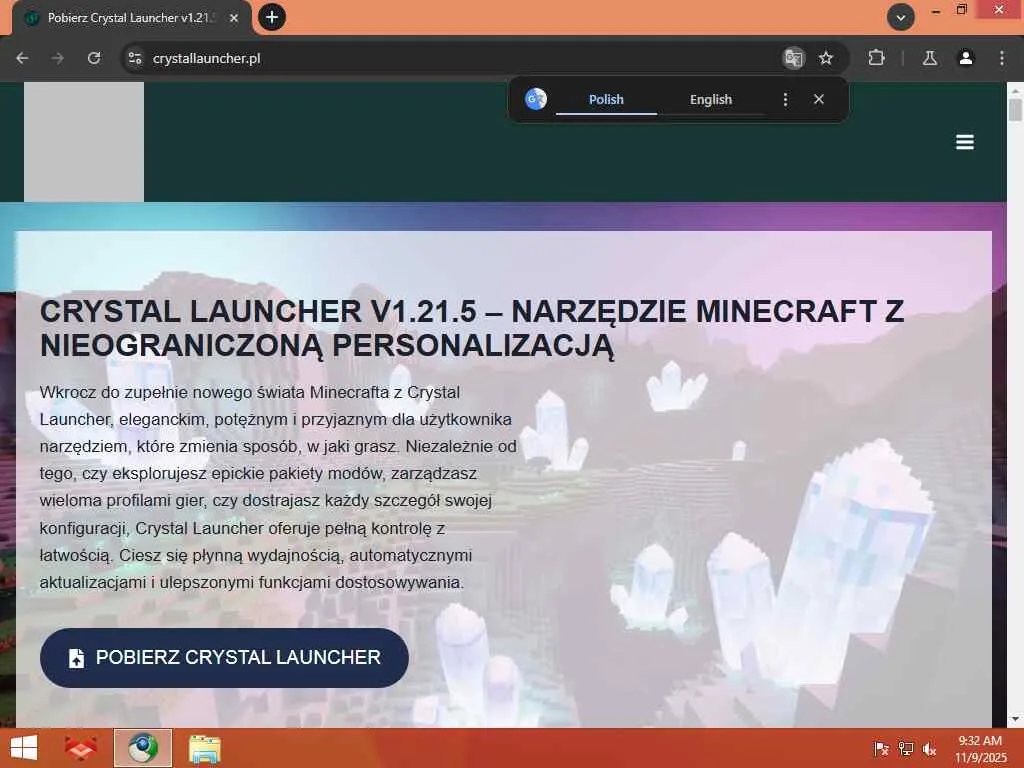Click the Google Translate logo icon
This screenshot has height=768, width=1024.
tap(536, 99)
